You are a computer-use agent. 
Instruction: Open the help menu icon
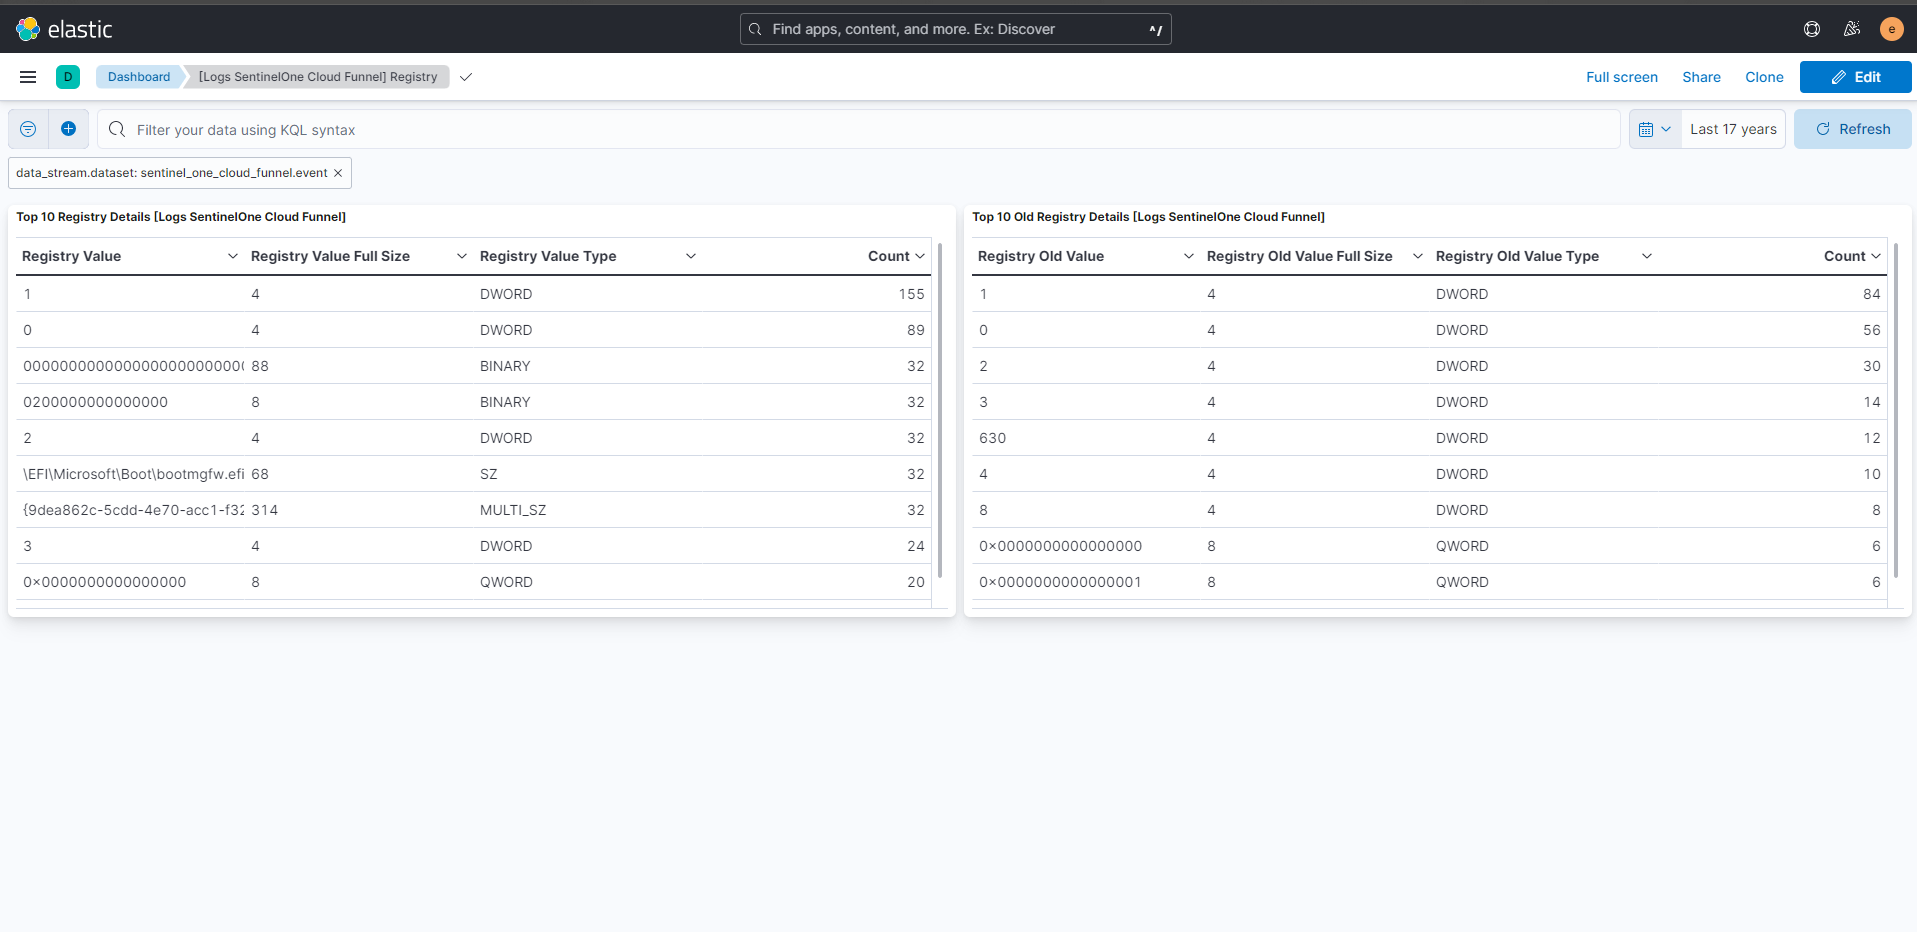(x=1812, y=29)
